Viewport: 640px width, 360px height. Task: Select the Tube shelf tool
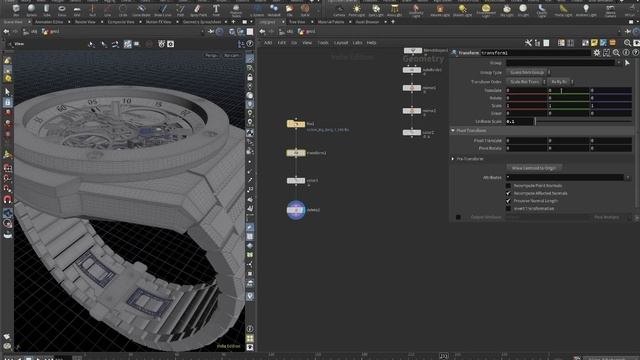click(x=47, y=10)
